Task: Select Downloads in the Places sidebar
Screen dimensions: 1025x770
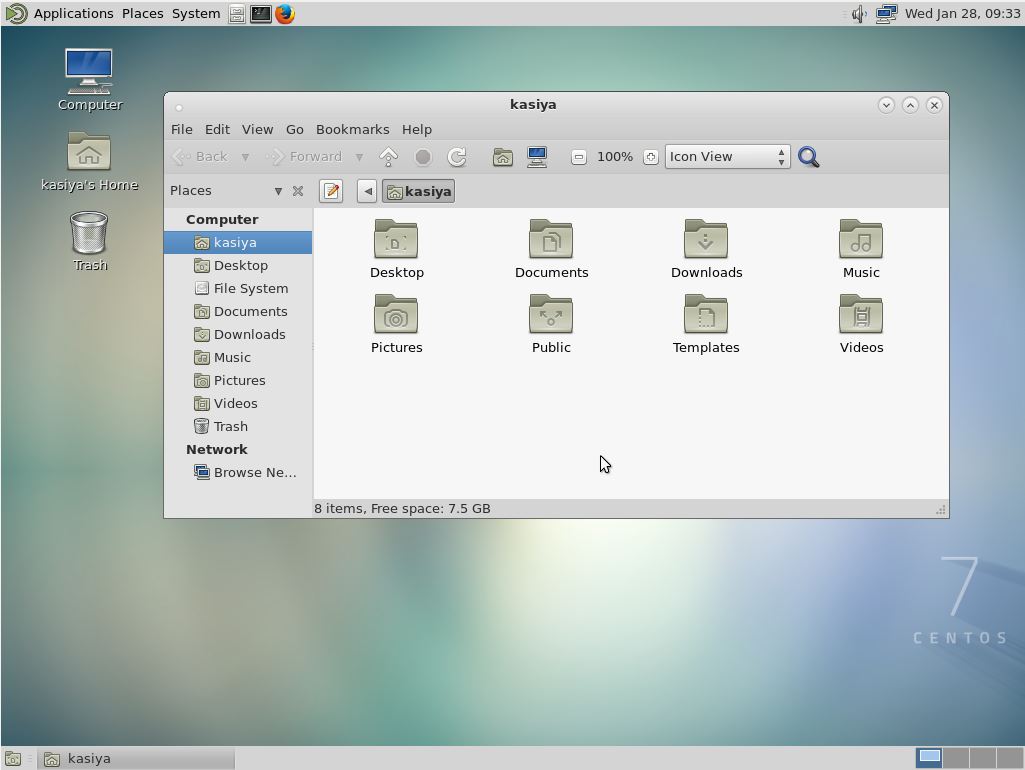Action: coord(250,334)
